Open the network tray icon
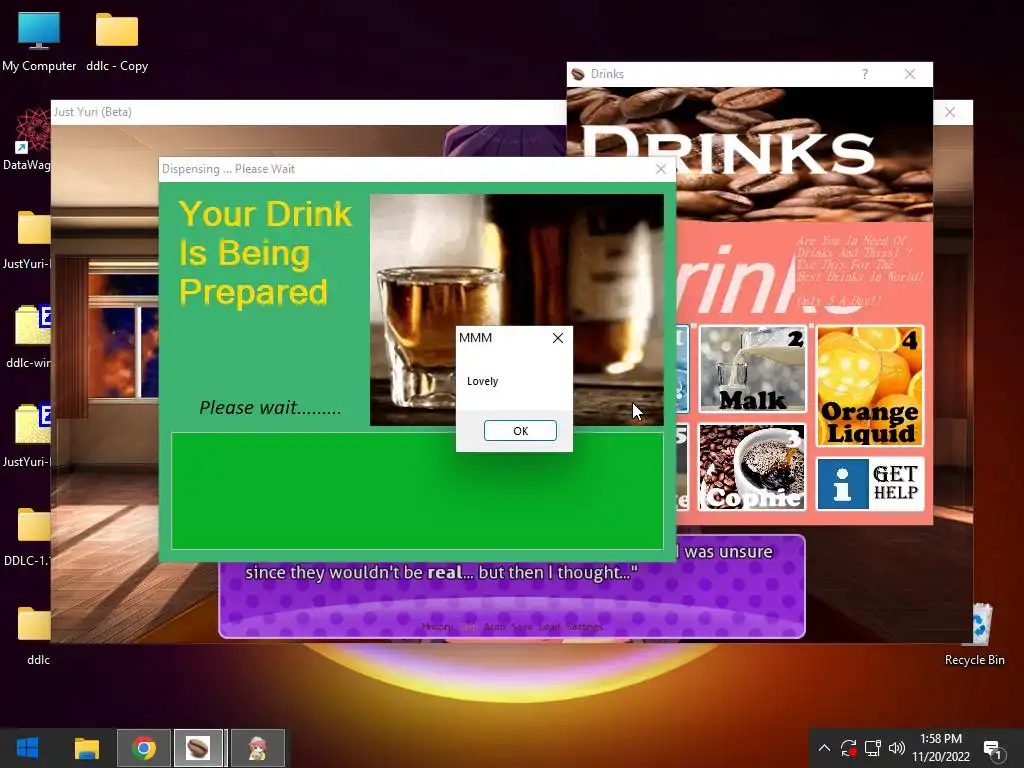This screenshot has width=1024, height=768. [872, 748]
